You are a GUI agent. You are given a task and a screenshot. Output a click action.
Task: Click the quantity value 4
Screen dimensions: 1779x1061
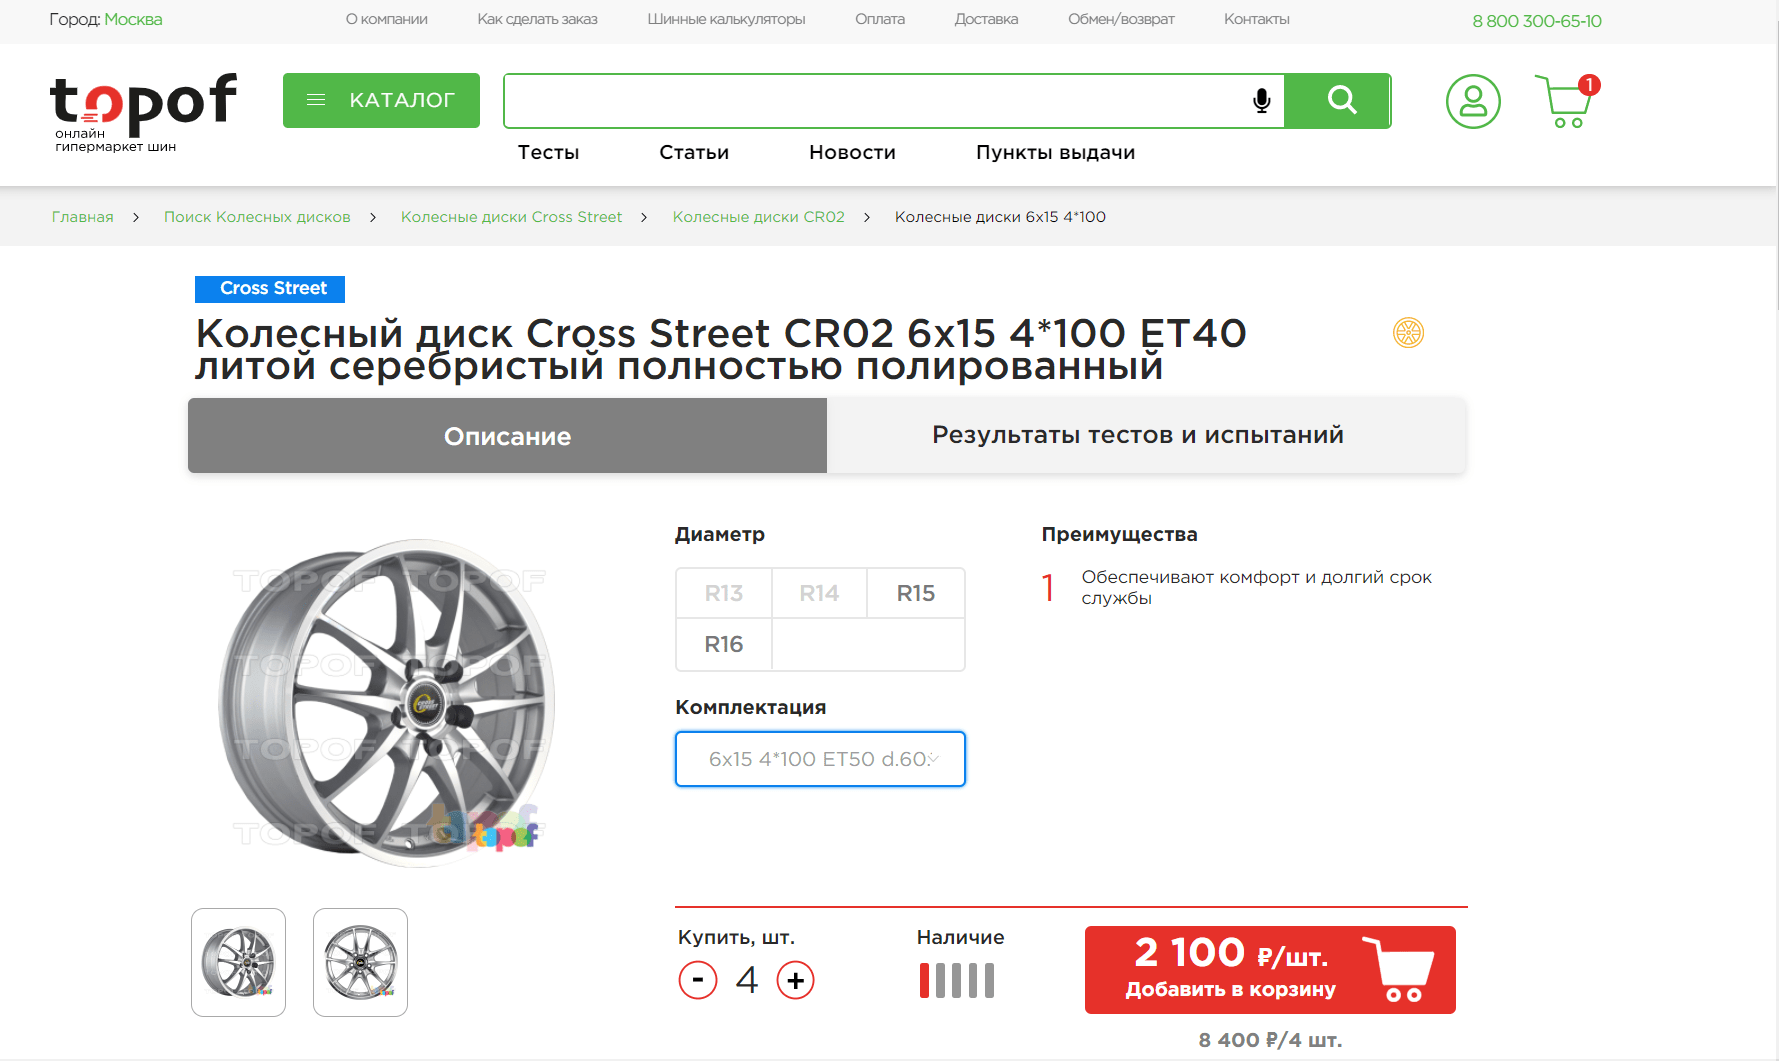coord(747,980)
